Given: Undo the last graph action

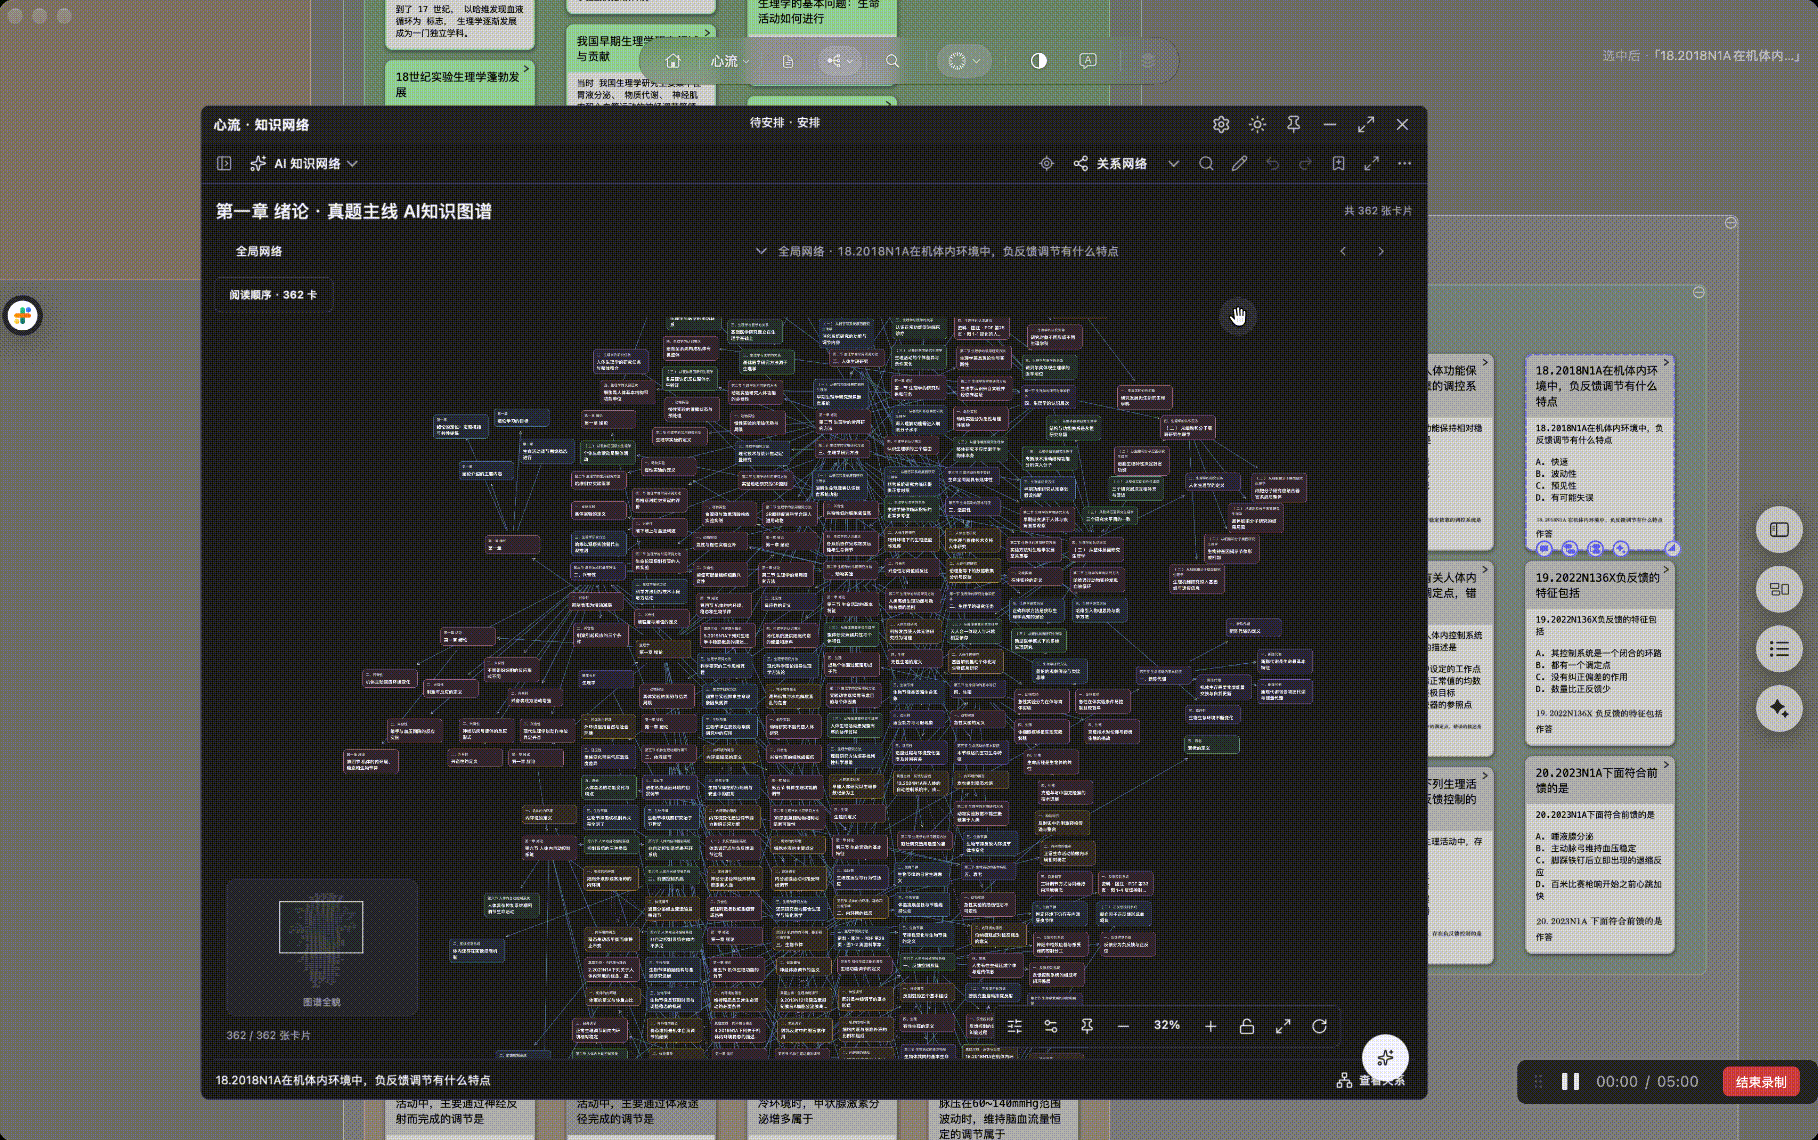Looking at the screenshot, I should [1272, 163].
